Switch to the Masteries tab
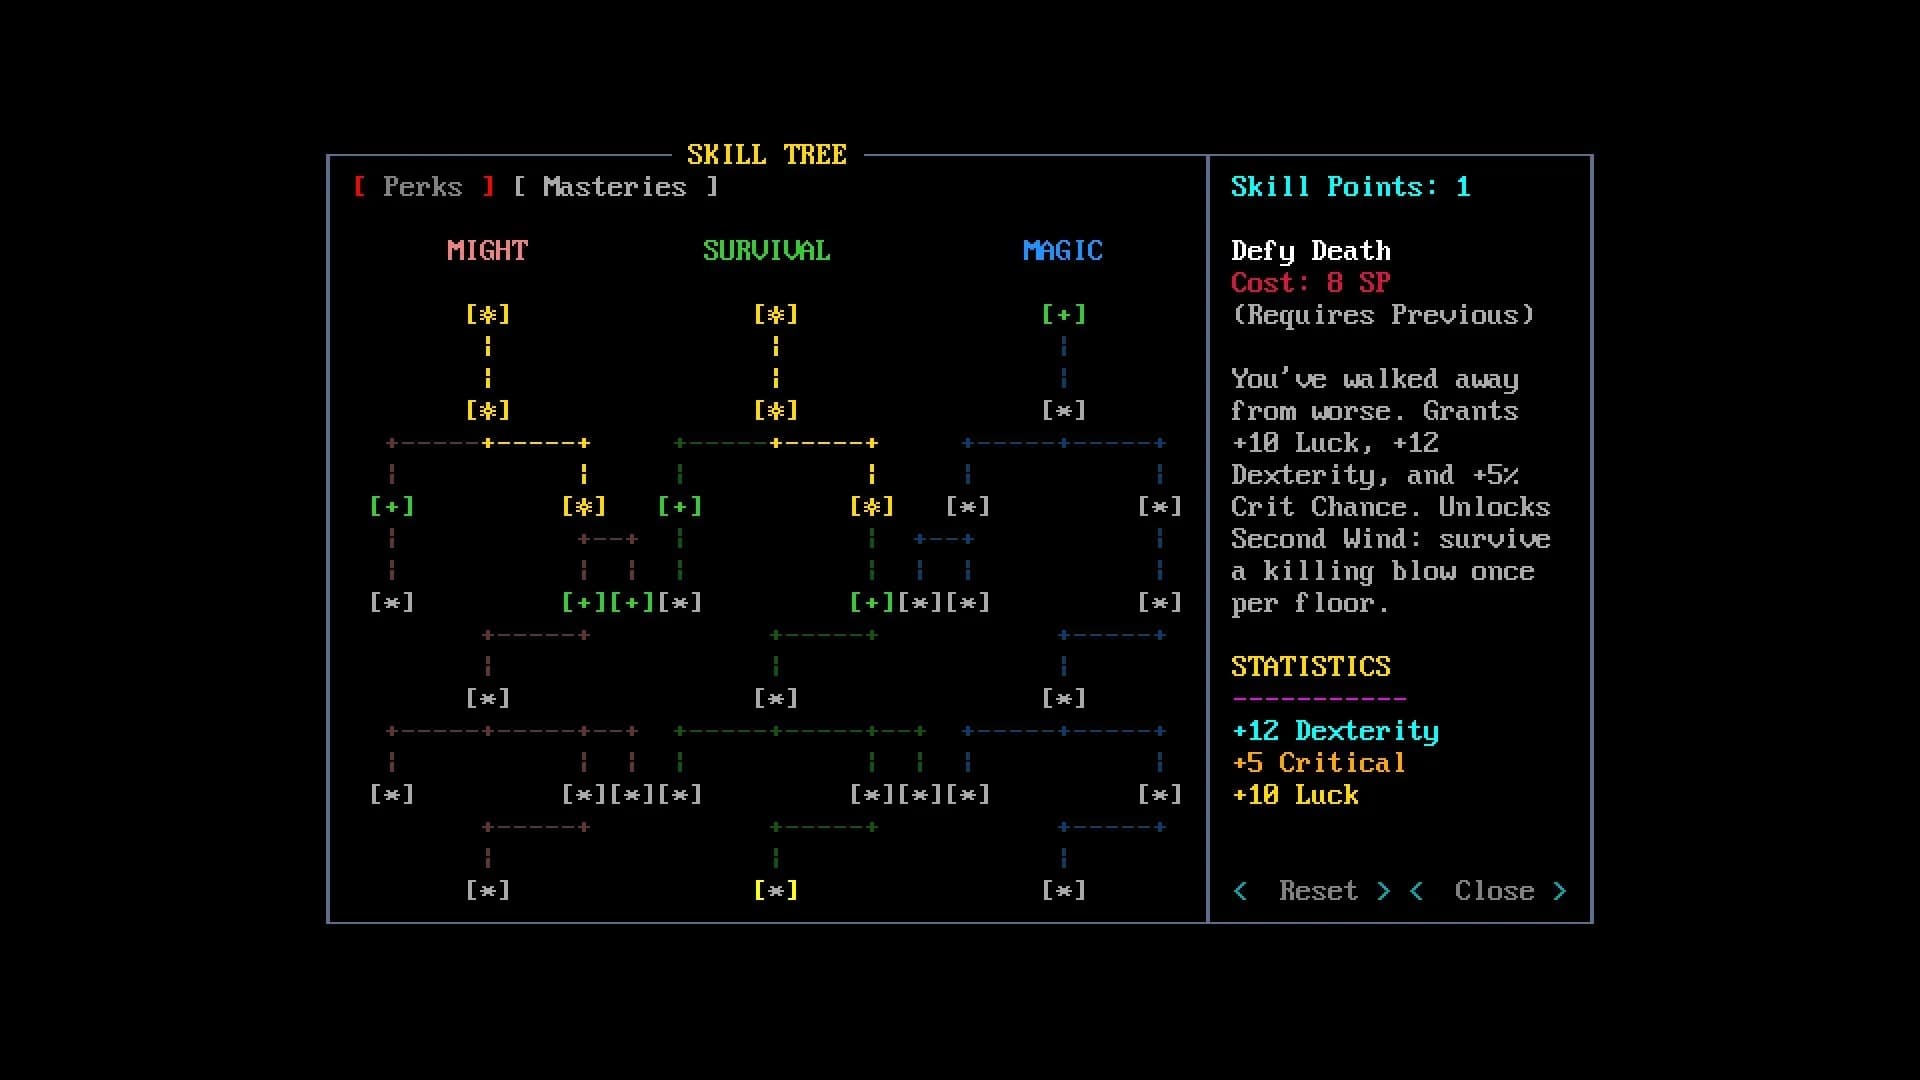Screen dimensions: 1920x1080 point(615,187)
